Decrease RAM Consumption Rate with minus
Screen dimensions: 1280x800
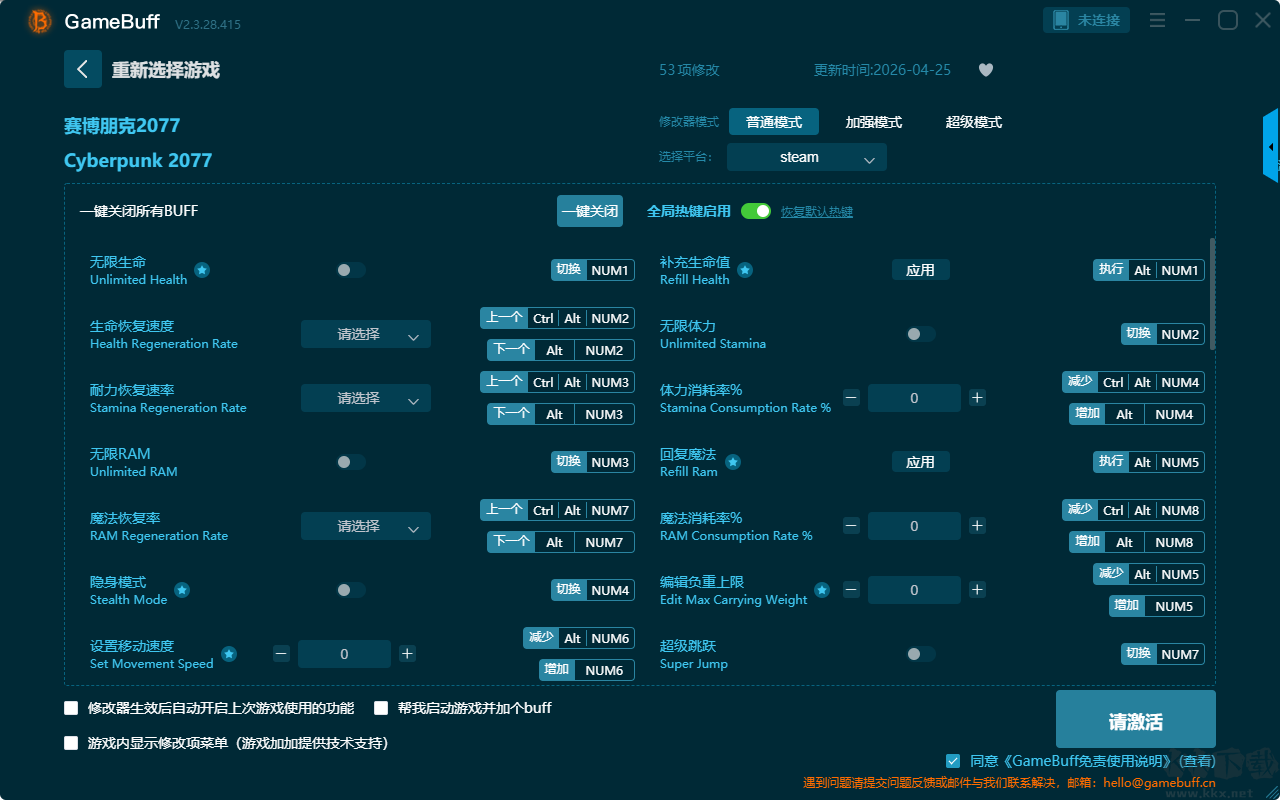pos(851,526)
